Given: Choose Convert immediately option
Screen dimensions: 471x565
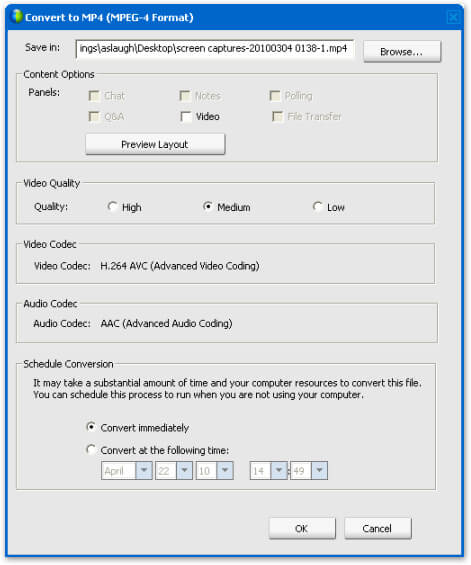Looking at the screenshot, I should (x=91, y=427).
